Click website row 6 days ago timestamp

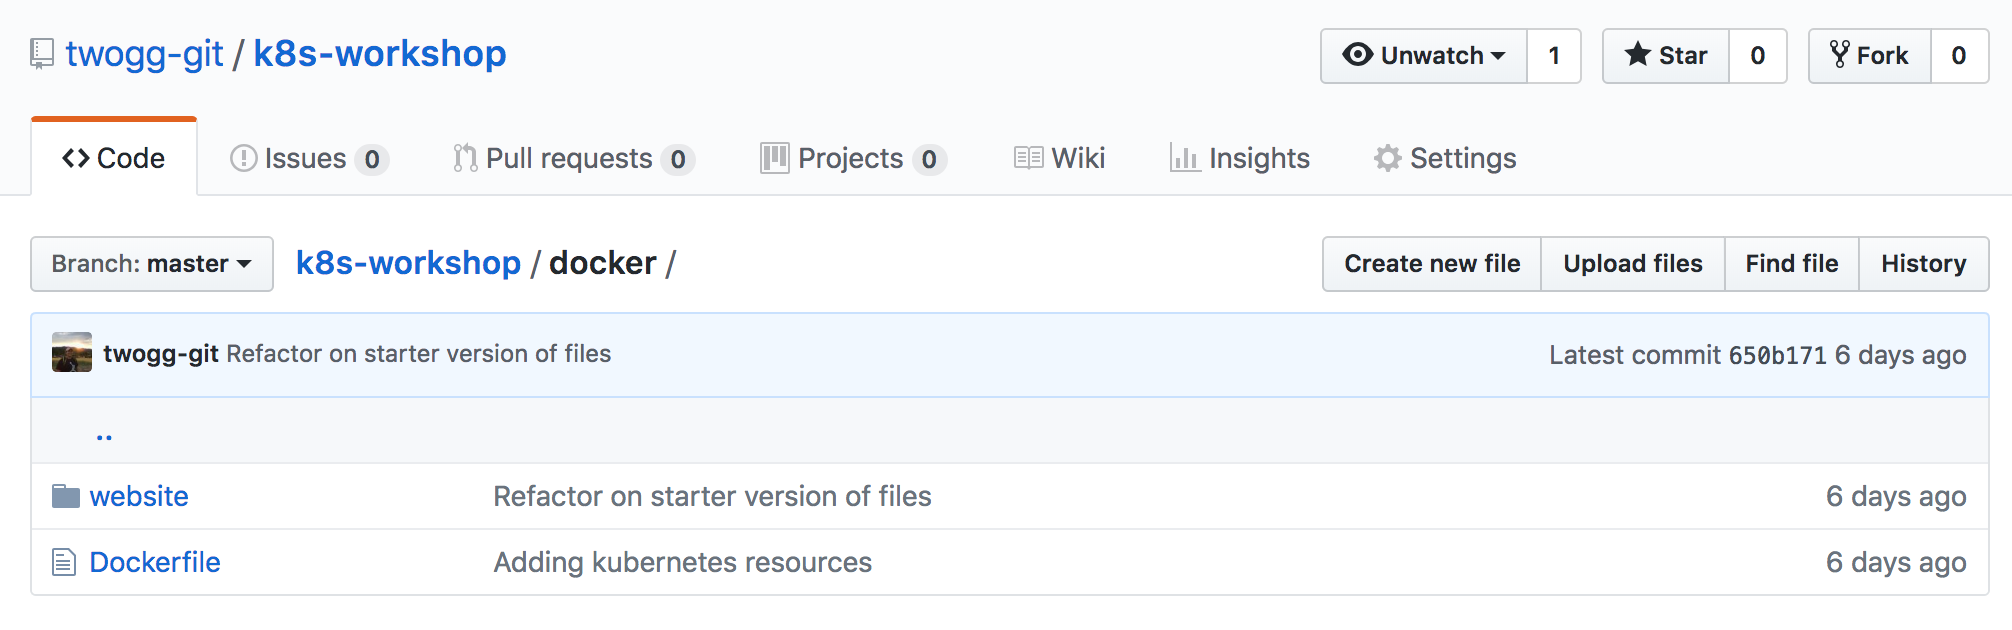(1896, 496)
